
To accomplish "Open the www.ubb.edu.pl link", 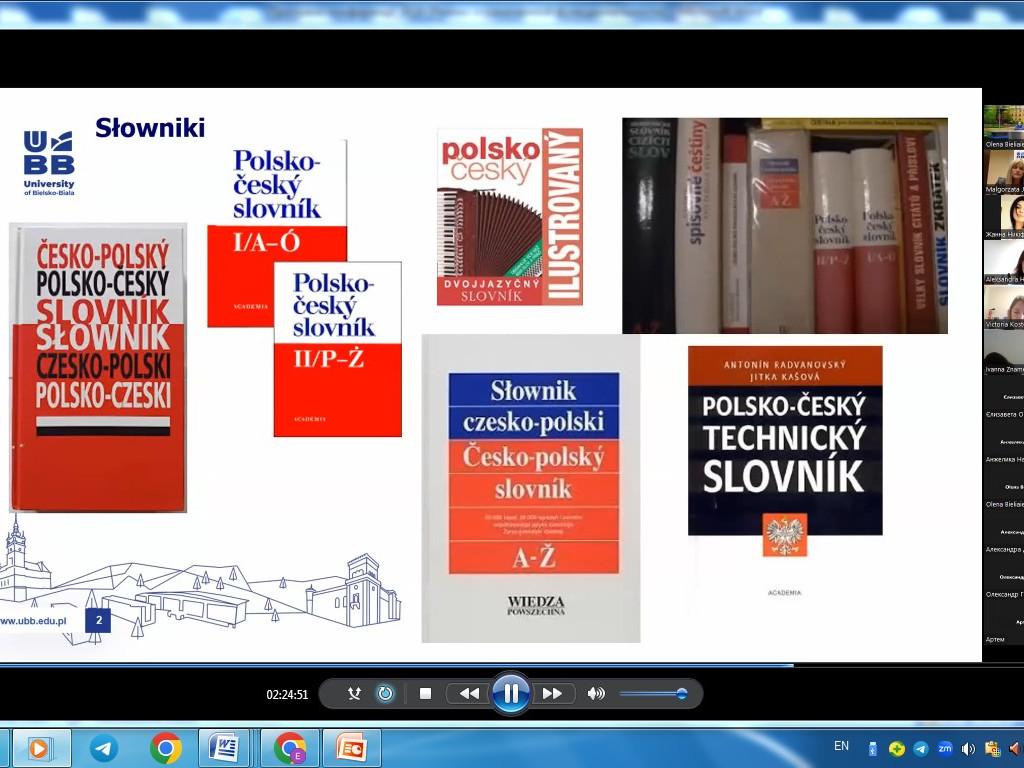I will (33, 620).
